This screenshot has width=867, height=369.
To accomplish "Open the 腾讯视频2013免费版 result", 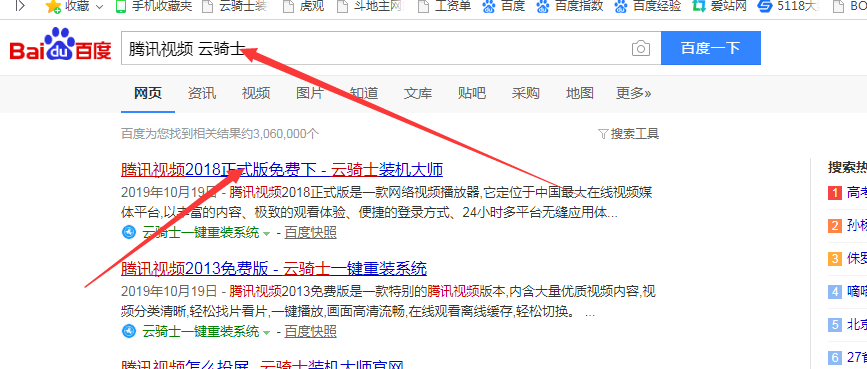I will [x=274, y=269].
